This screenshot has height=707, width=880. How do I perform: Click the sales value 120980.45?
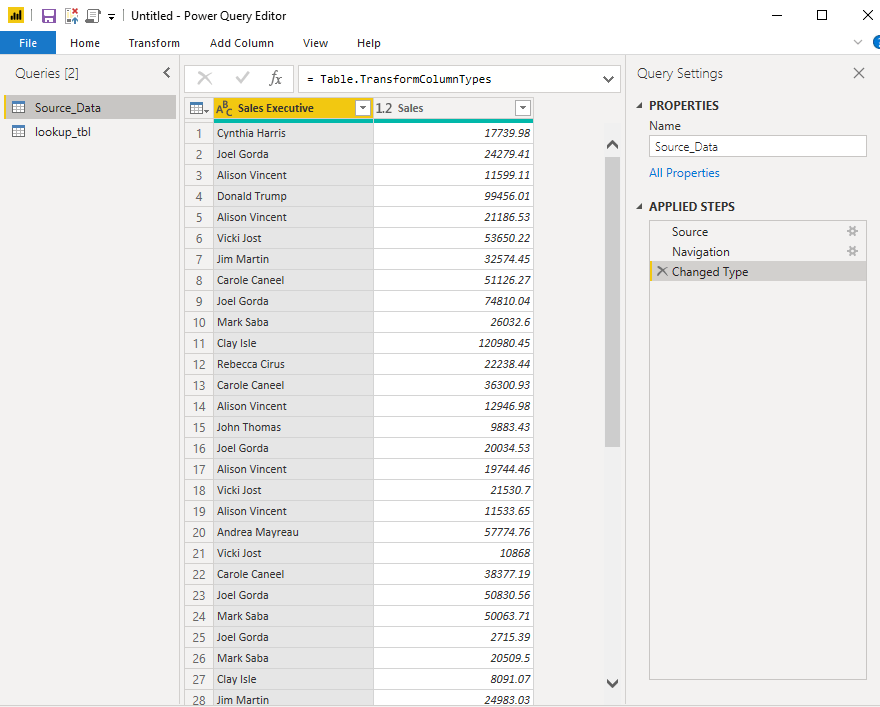point(453,343)
